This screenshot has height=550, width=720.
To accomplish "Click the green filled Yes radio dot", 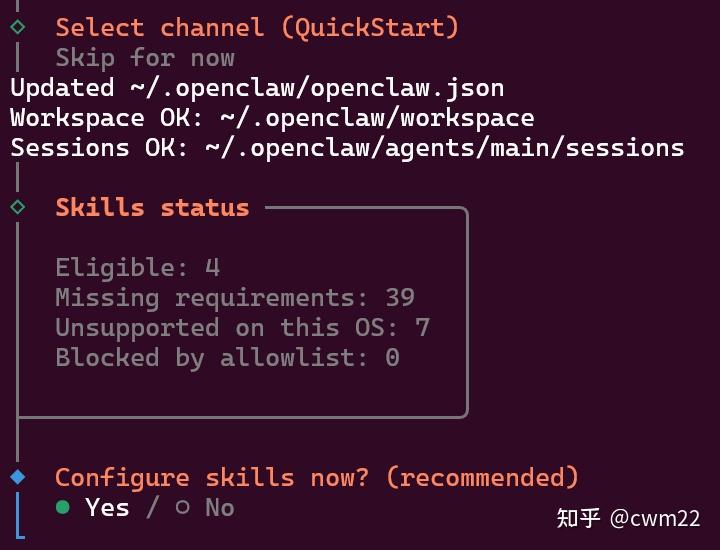I will coord(63,508).
